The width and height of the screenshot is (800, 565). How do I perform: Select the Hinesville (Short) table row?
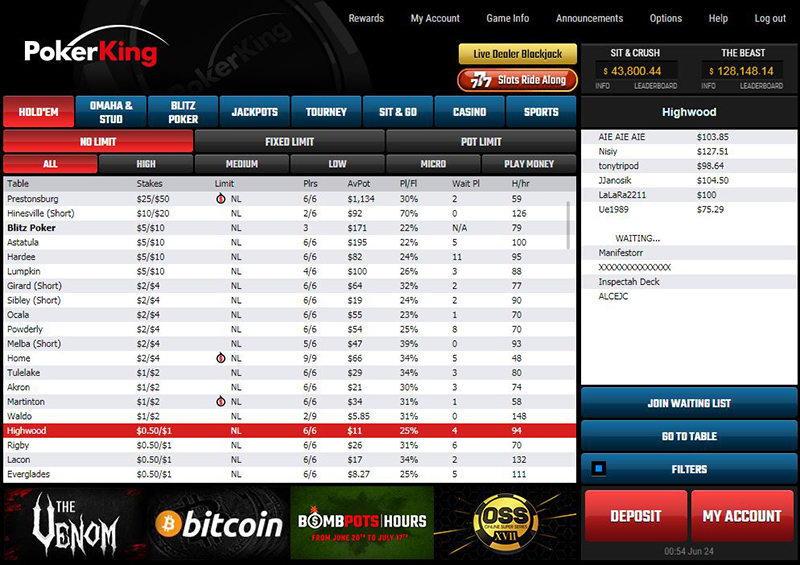click(x=289, y=213)
